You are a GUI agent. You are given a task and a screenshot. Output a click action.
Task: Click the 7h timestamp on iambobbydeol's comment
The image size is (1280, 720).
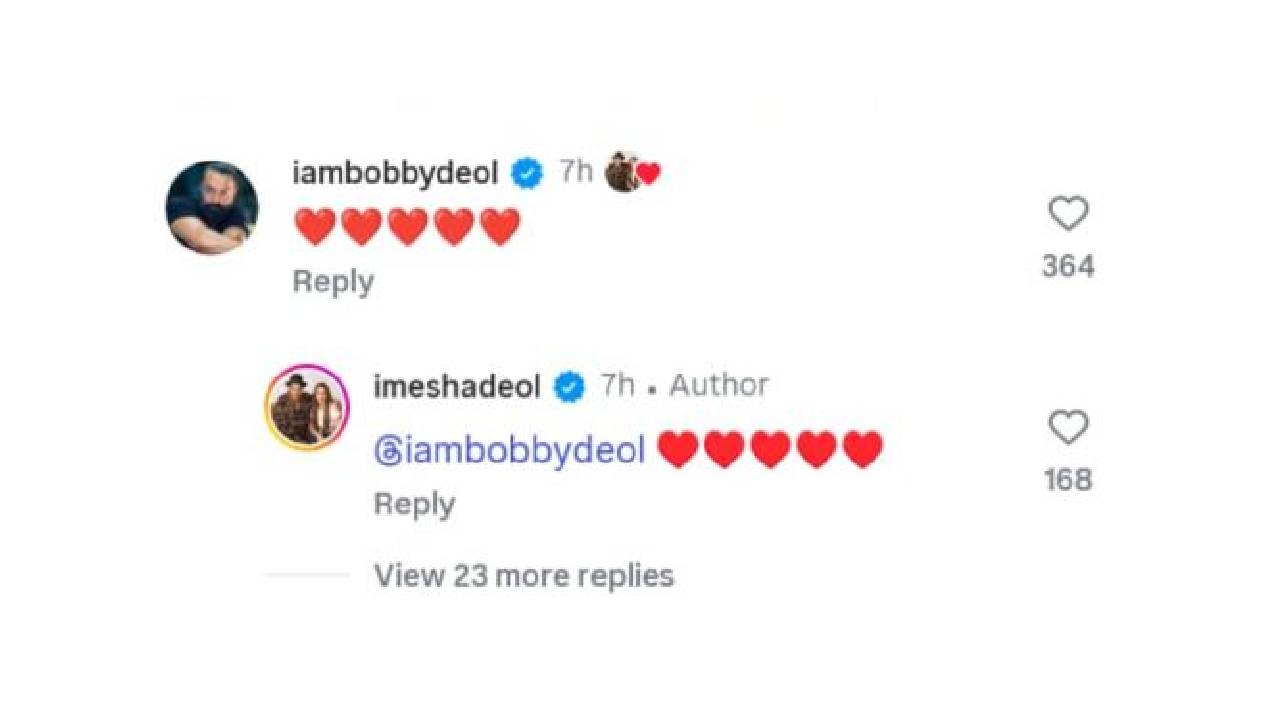(576, 172)
